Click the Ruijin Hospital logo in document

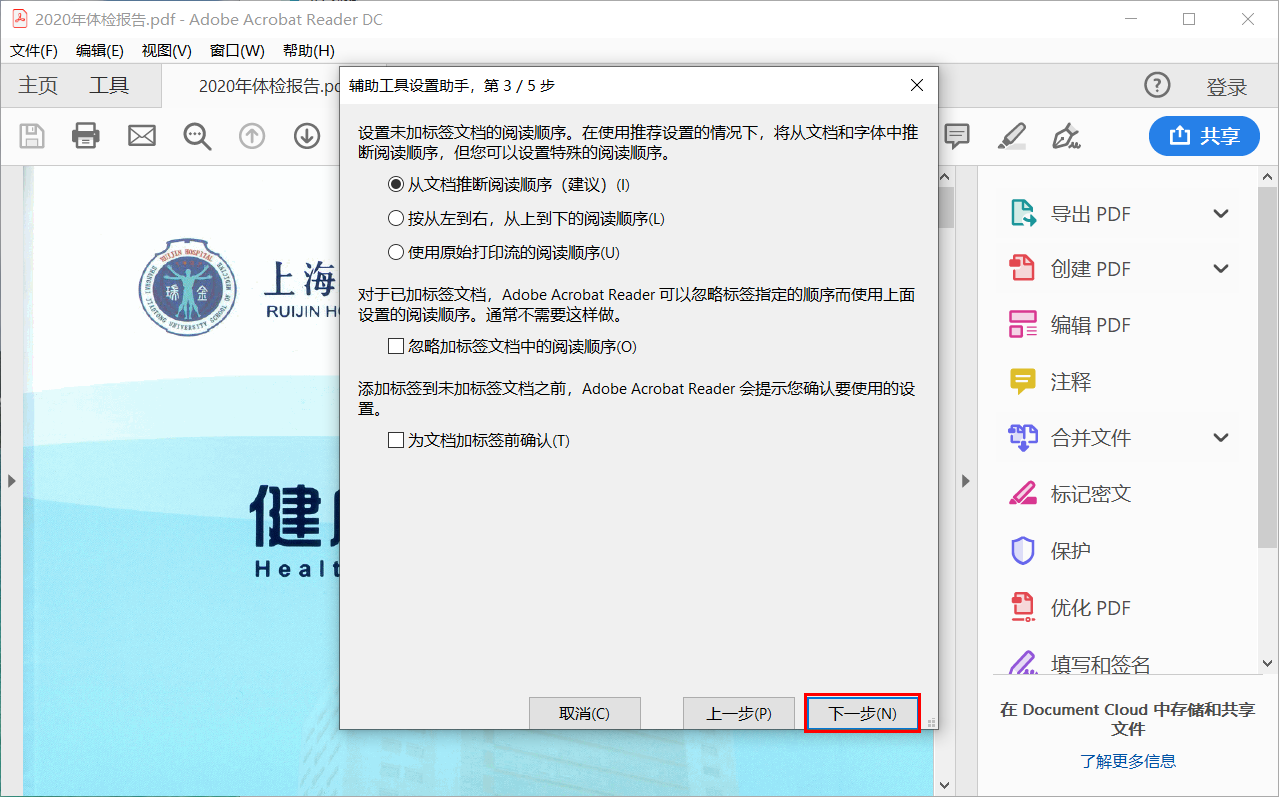click(x=188, y=285)
